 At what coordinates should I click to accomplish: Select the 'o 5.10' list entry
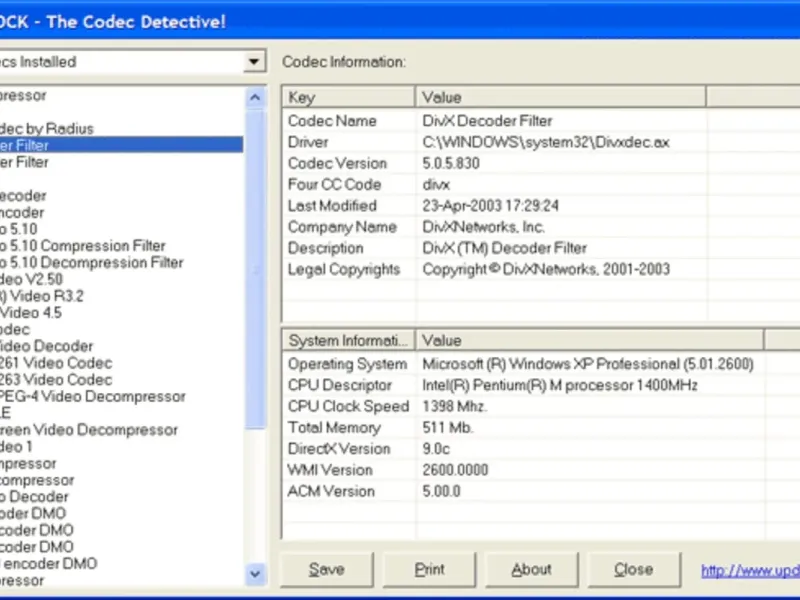pyautogui.click(x=19, y=229)
